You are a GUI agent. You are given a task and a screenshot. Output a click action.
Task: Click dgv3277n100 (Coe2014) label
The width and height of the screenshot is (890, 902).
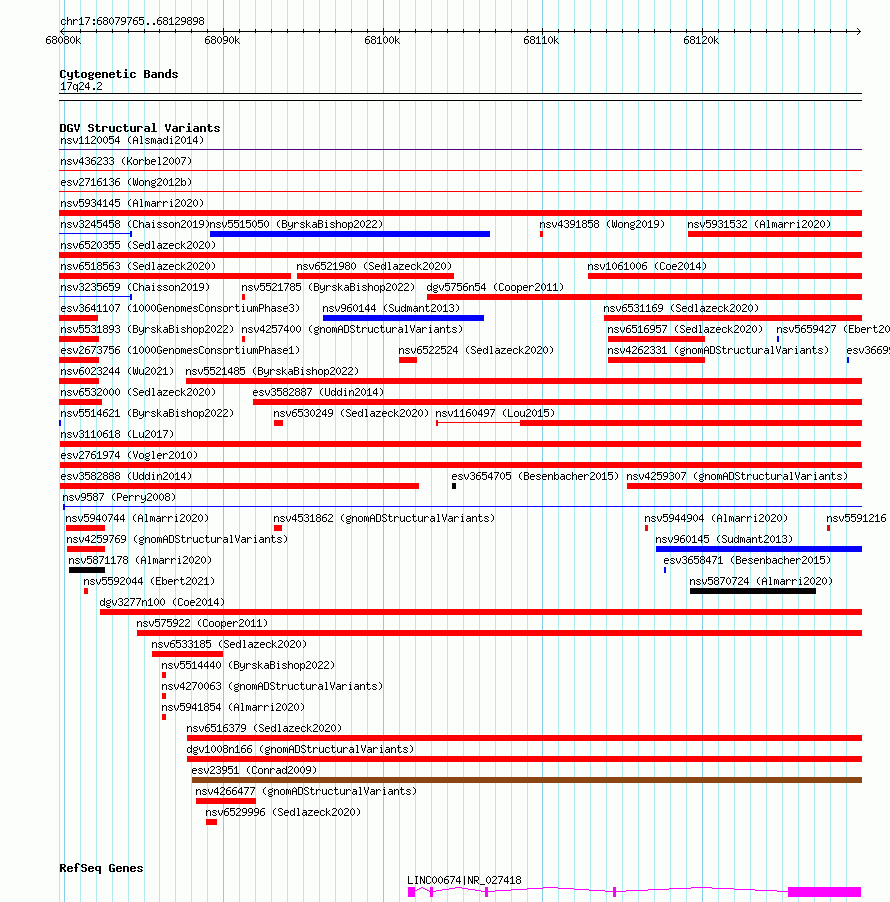(162, 602)
